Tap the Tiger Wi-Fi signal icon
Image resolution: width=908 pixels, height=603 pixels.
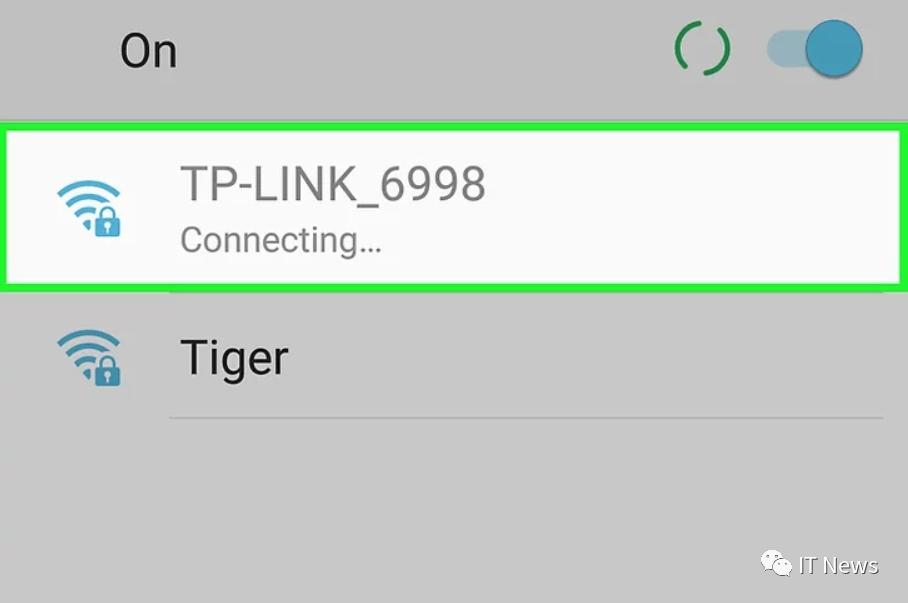tap(89, 357)
